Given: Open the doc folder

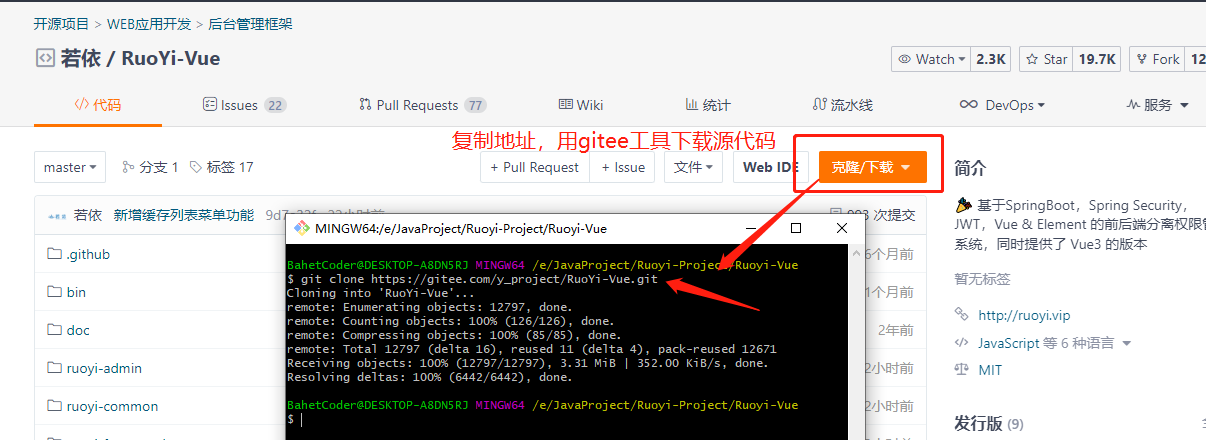Looking at the screenshot, I should click(78, 330).
